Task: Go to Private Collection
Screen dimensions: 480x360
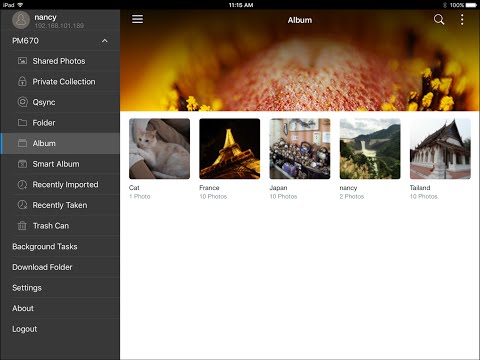Action: tap(60, 82)
